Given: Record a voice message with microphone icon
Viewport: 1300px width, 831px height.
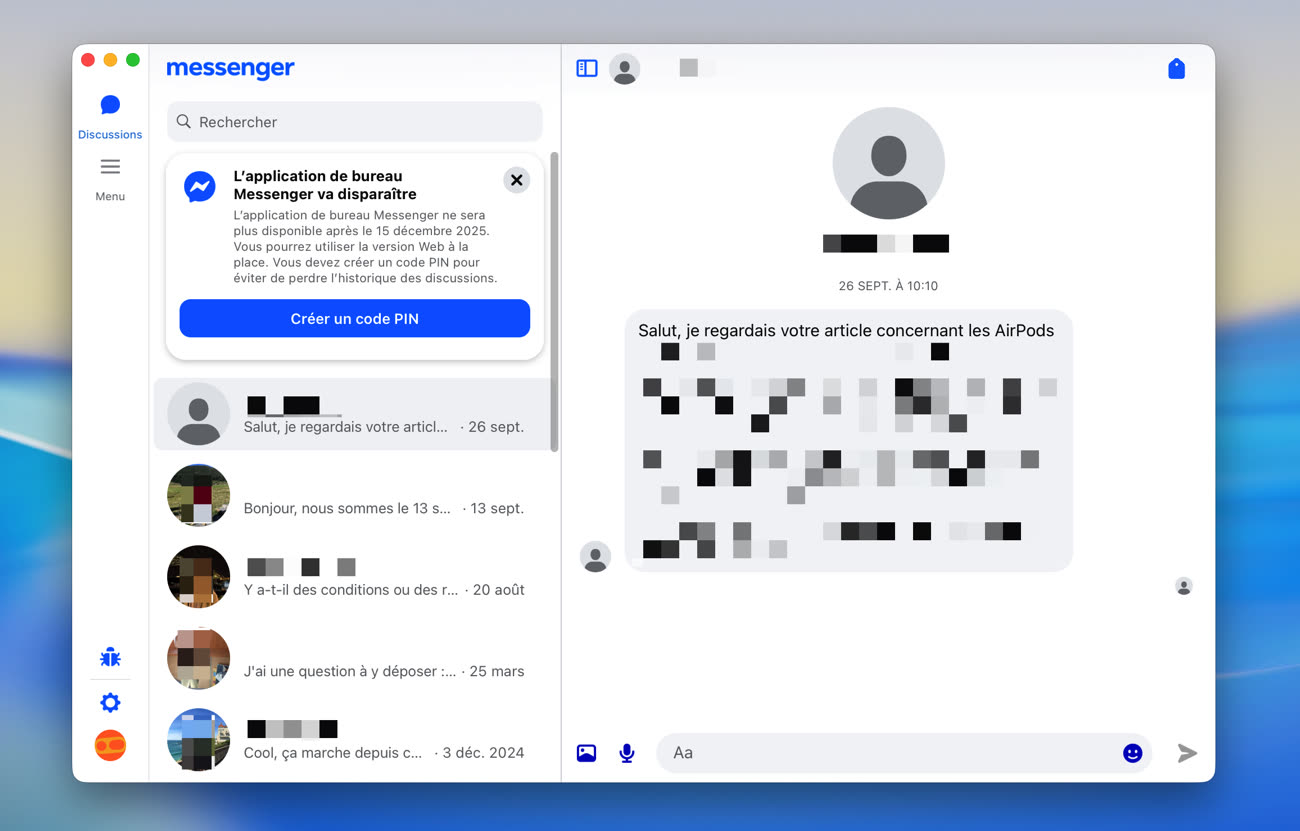Looking at the screenshot, I should 627,753.
